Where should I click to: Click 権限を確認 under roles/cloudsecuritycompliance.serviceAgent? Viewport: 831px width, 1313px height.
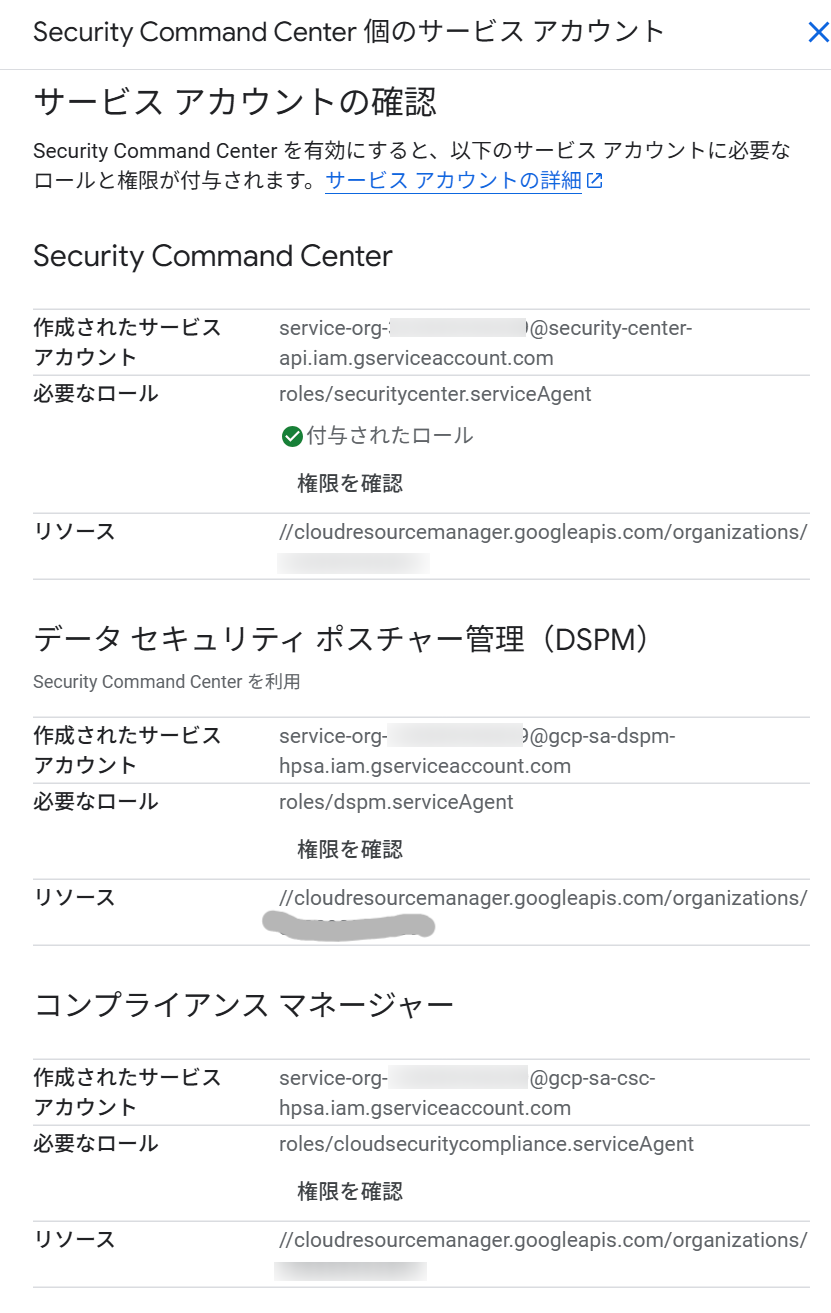point(350,1192)
